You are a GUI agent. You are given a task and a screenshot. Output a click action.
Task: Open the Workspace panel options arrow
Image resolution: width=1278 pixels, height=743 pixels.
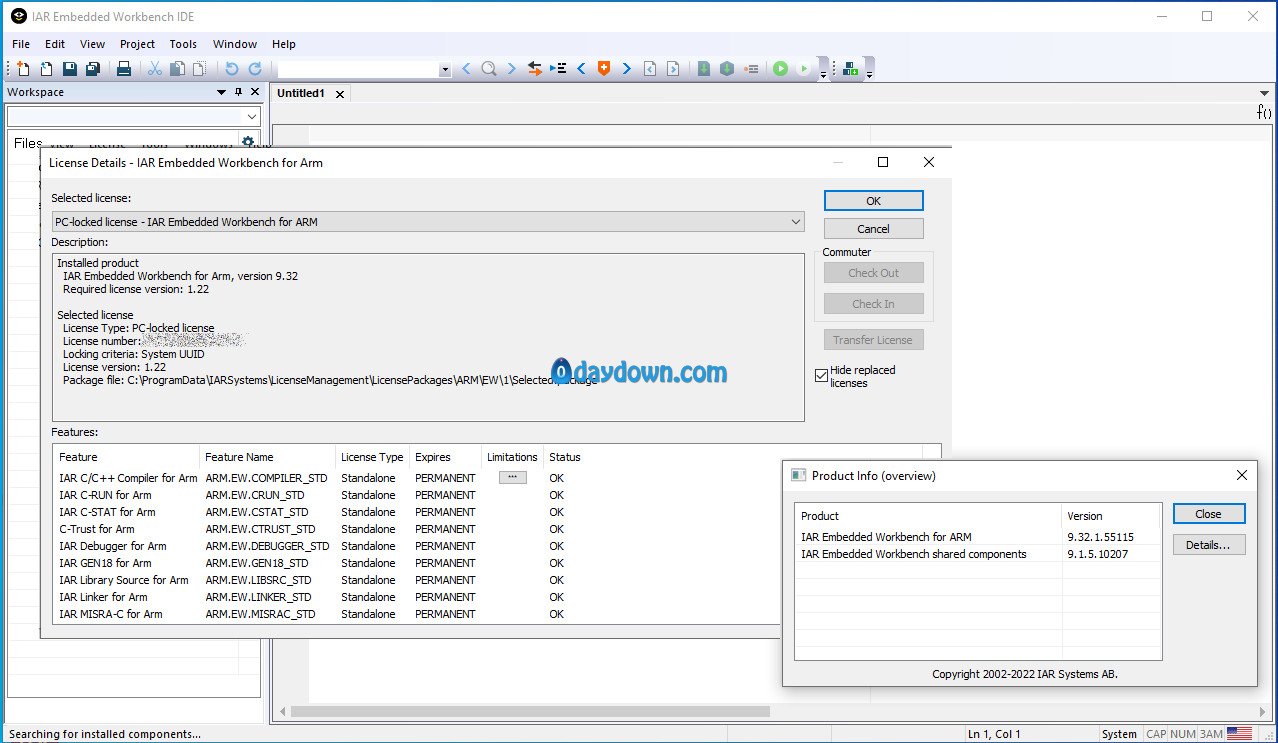tap(221, 92)
